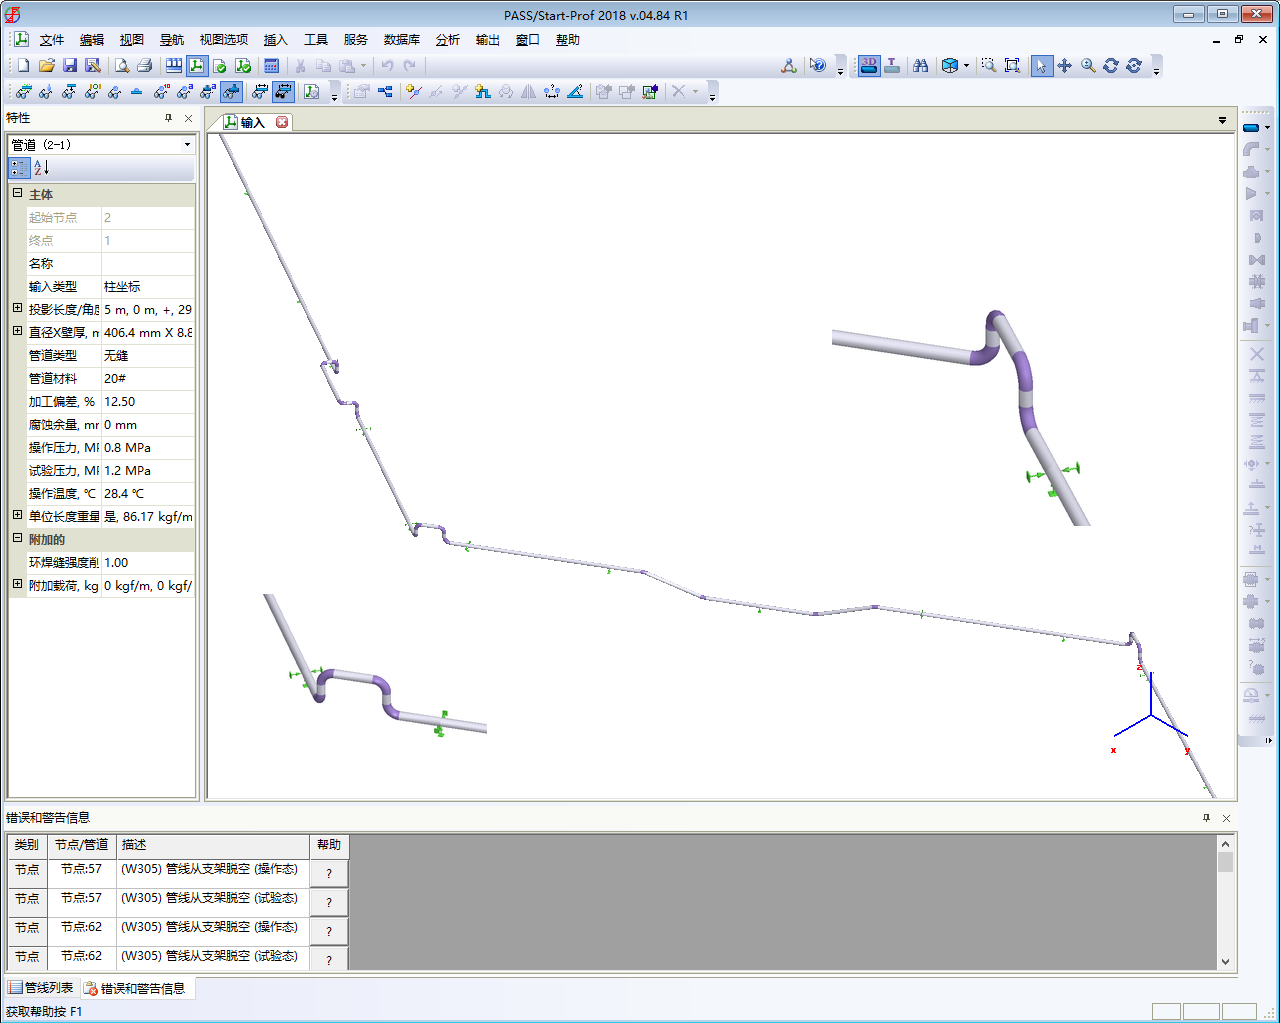
Task: Toggle the highlighted input schematic view button
Action: (197, 65)
